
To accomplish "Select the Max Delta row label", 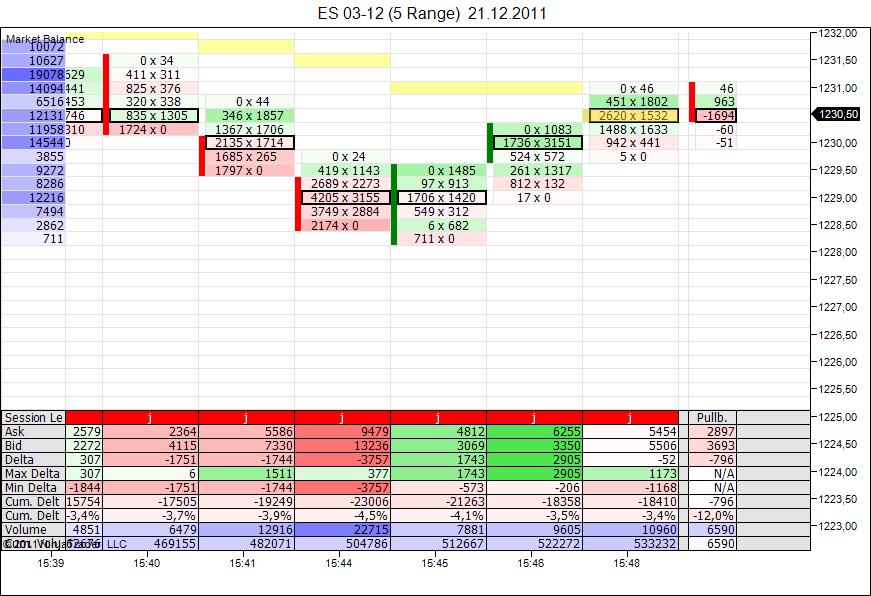I will coord(33,474).
